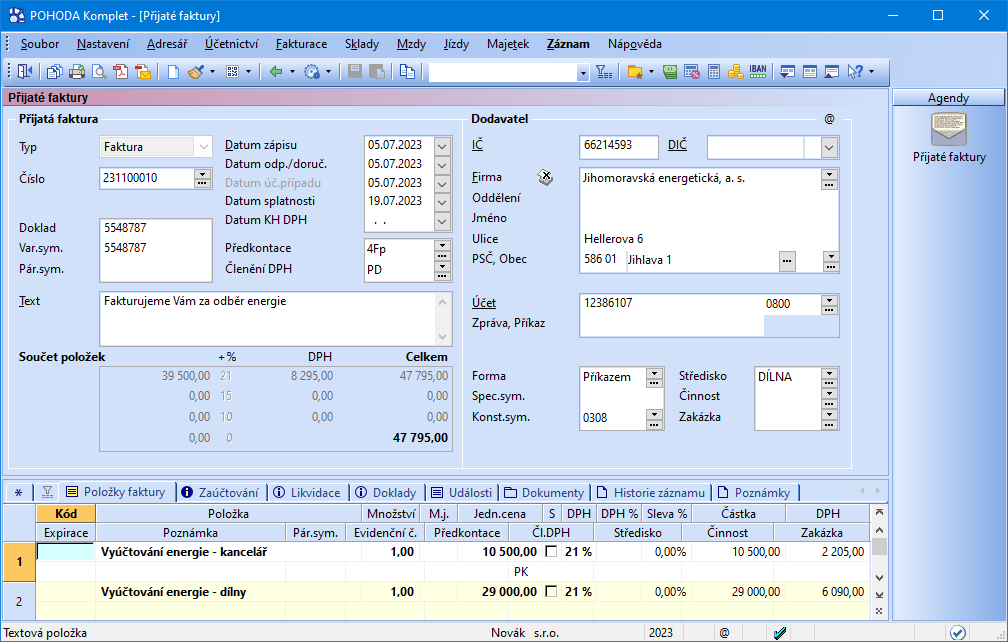The width and height of the screenshot is (1008, 642).
Task: Open the Fakturace menu
Action: coord(302,44)
